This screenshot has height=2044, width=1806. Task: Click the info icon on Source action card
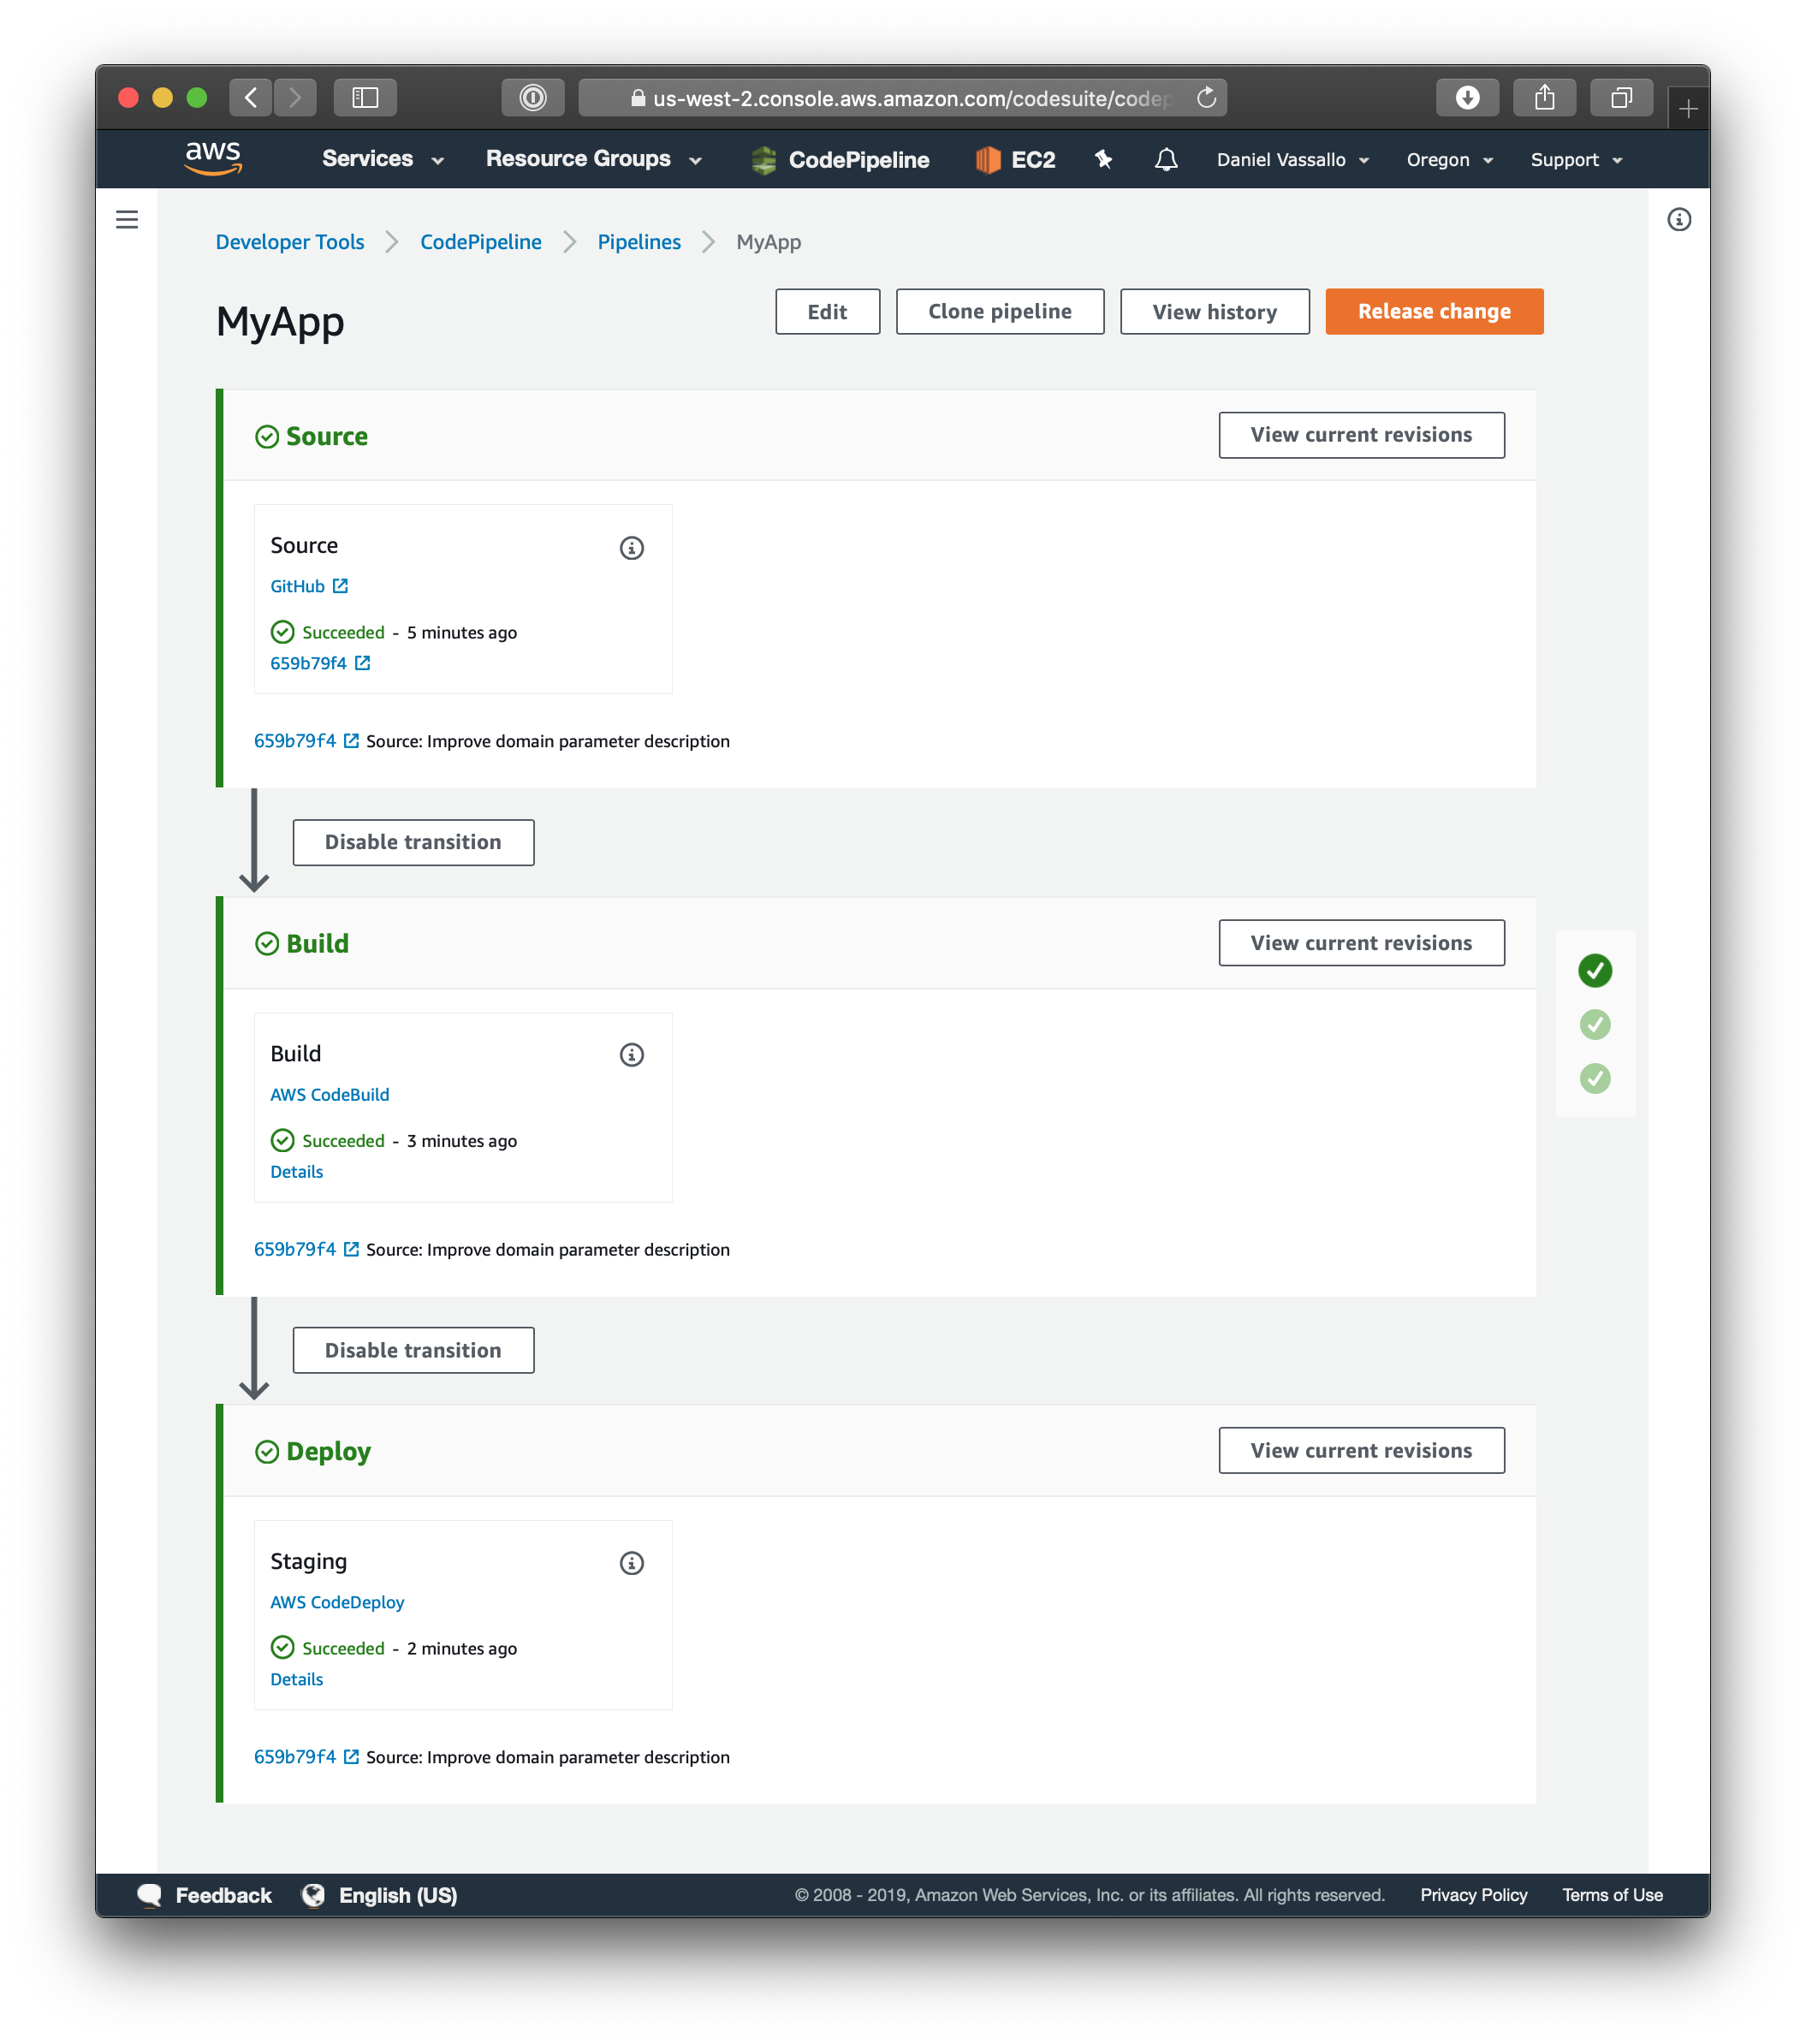point(631,548)
